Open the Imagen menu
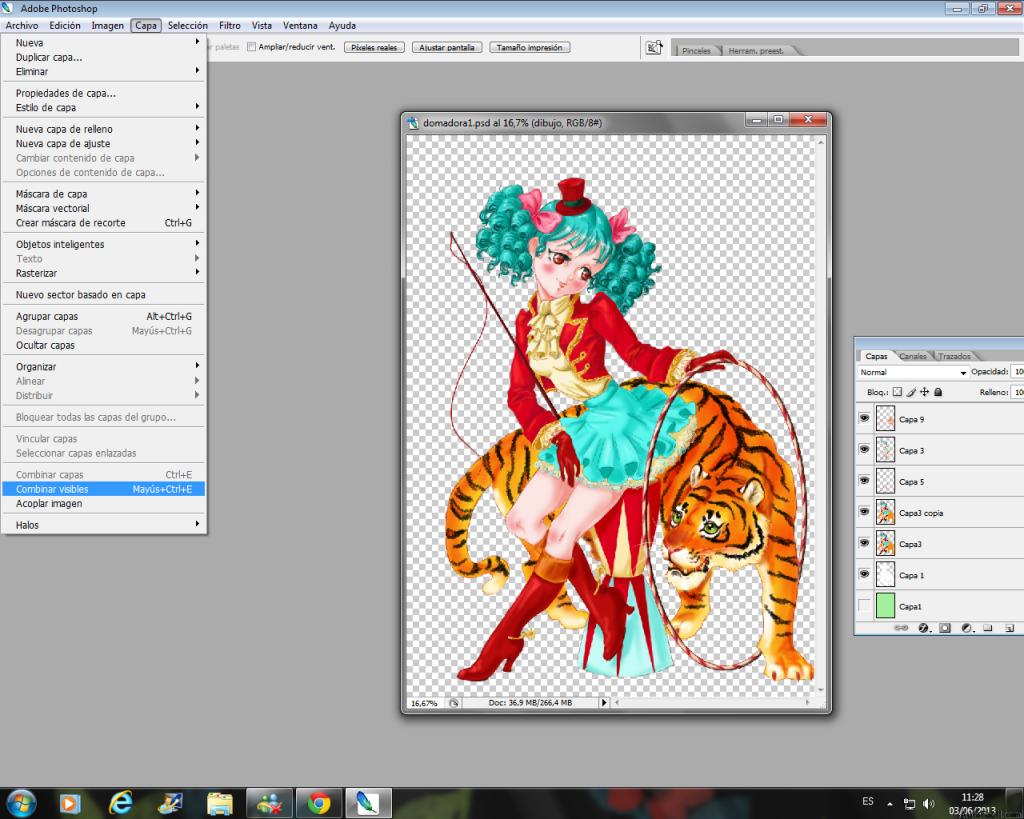Image resolution: width=1024 pixels, height=819 pixels. [x=107, y=25]
